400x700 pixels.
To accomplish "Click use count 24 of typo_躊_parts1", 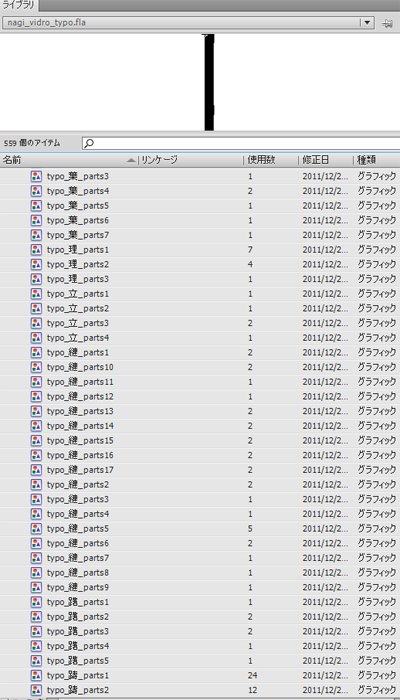I will [253, 675].
